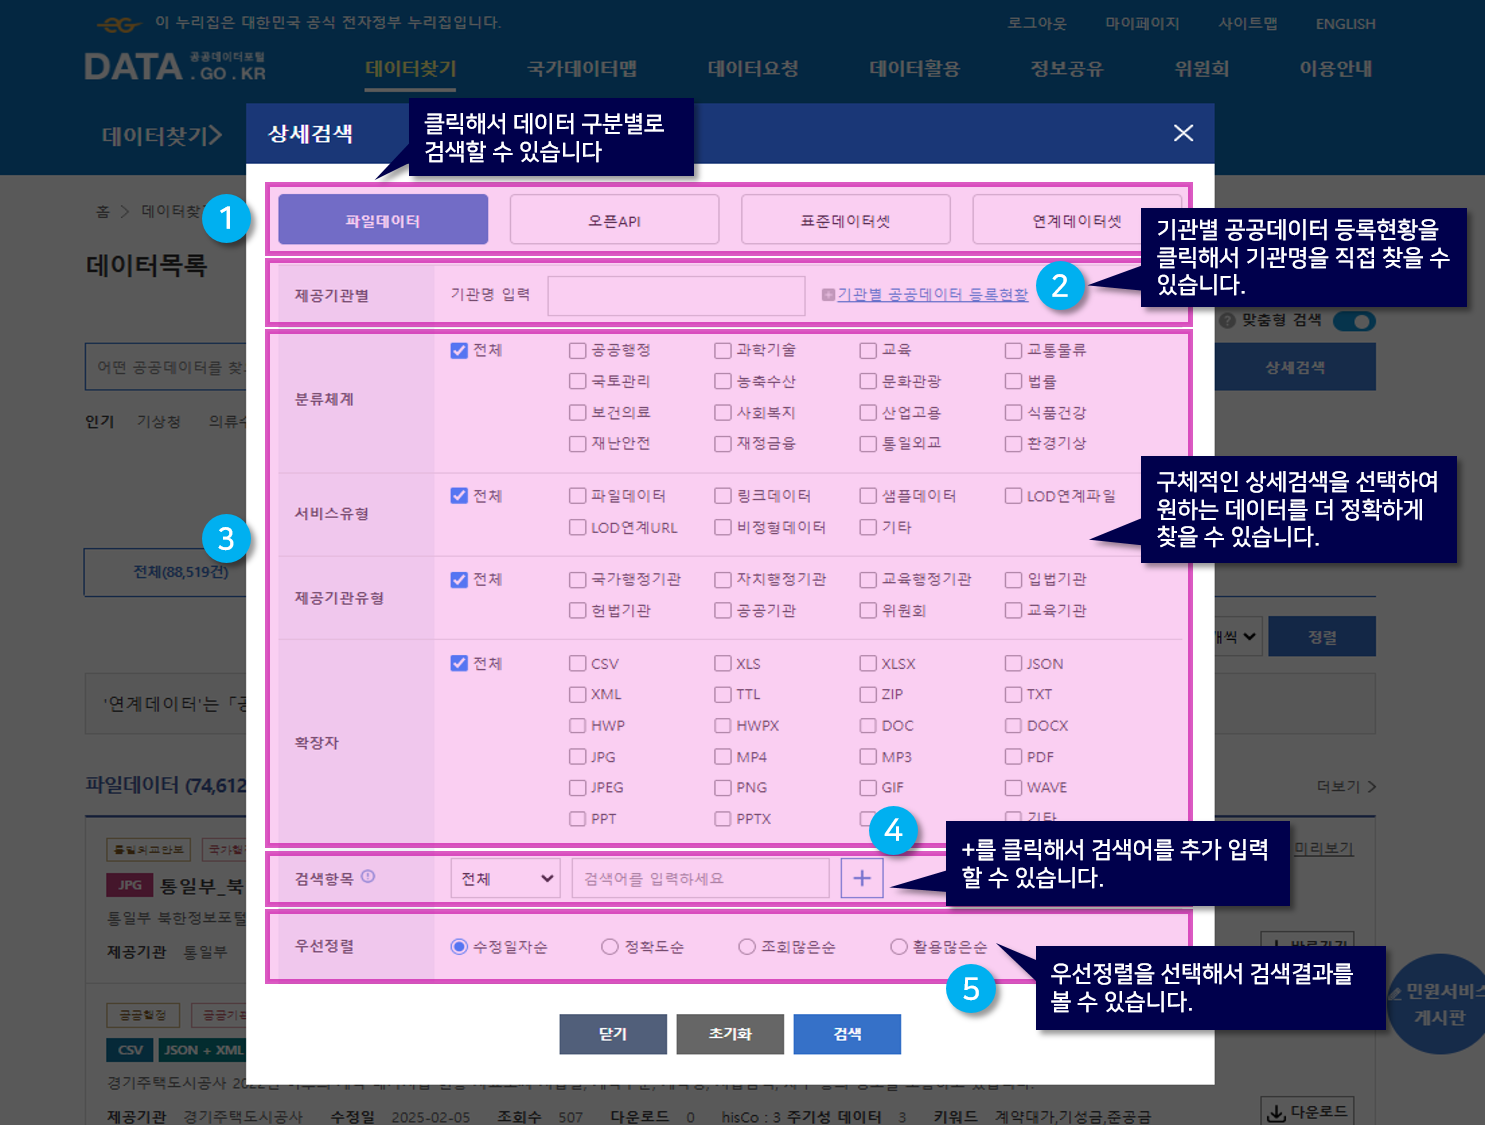Select the 정확도순 radio button
1485x1125 pixels.
point(609,947)
